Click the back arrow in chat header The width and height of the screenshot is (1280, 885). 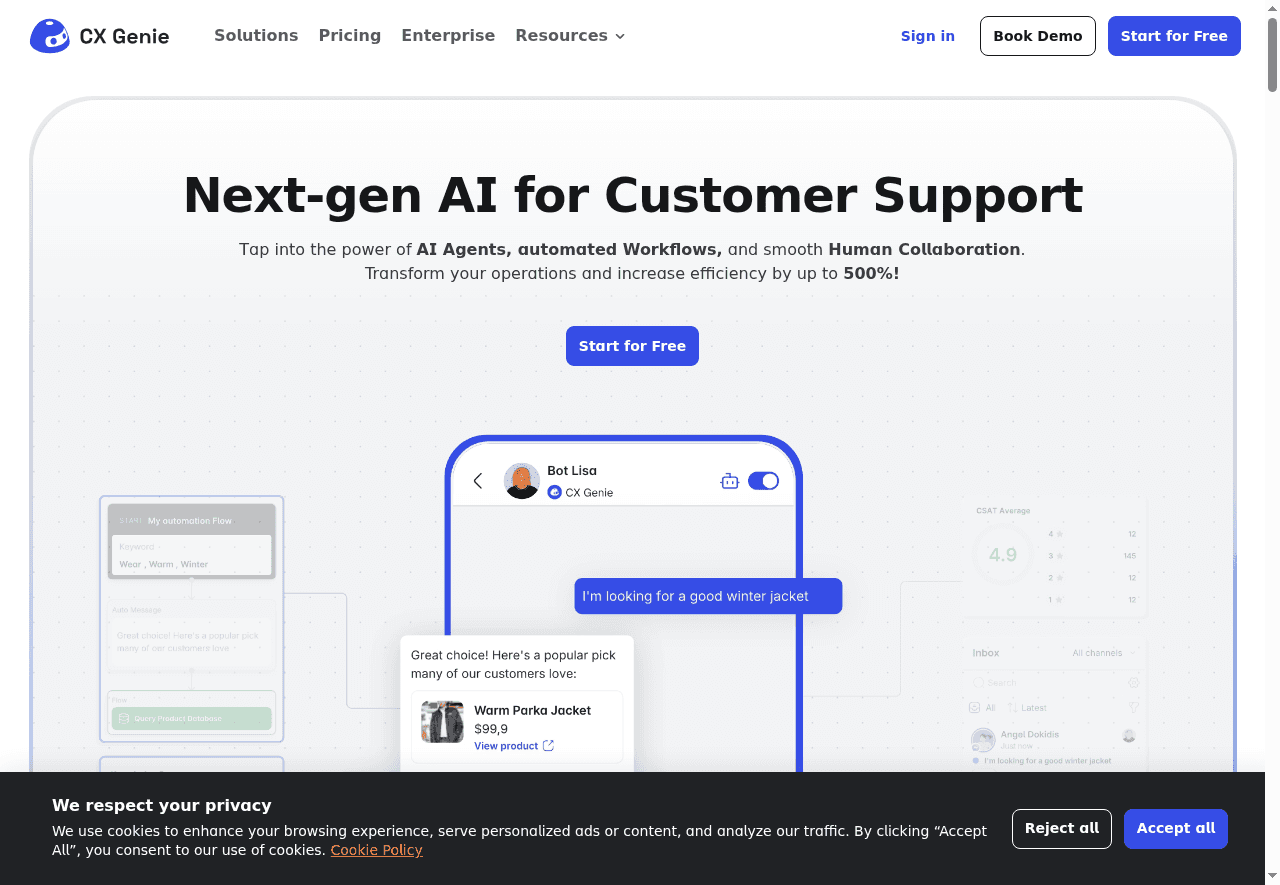[x=478, y=481]
